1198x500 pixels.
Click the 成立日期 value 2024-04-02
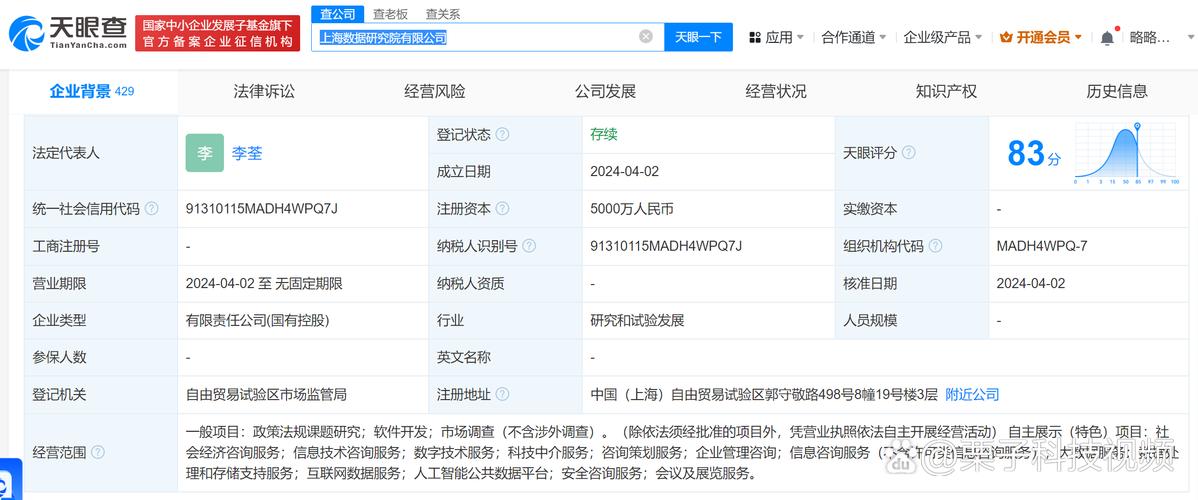(x=624, y=172)
